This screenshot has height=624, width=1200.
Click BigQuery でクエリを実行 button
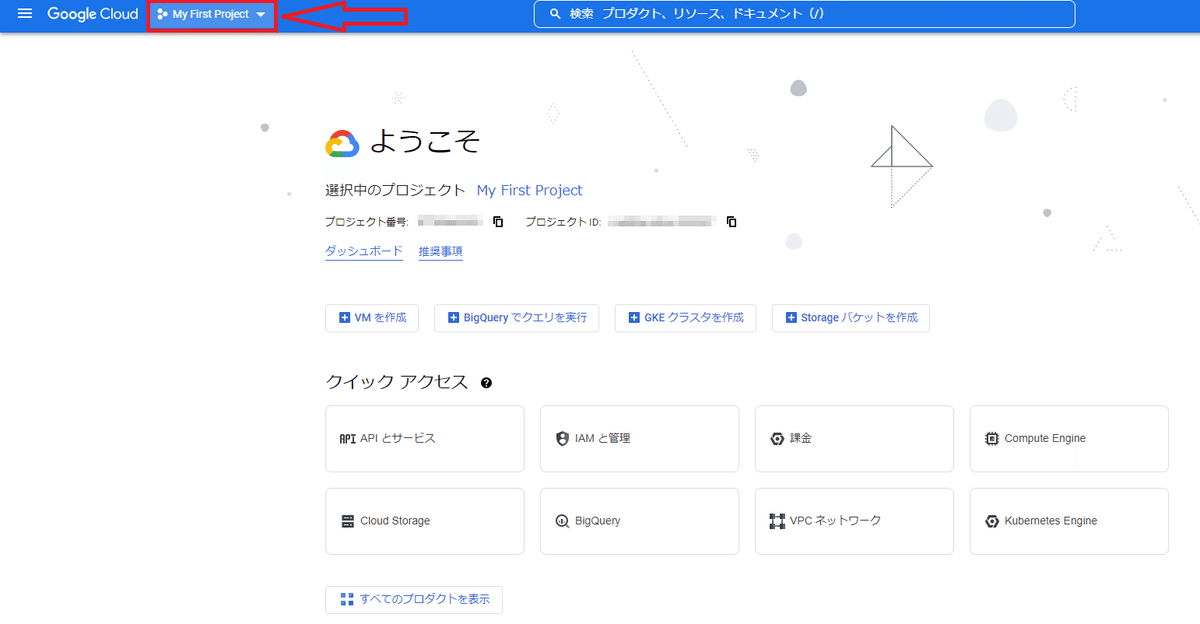[517, 318]
